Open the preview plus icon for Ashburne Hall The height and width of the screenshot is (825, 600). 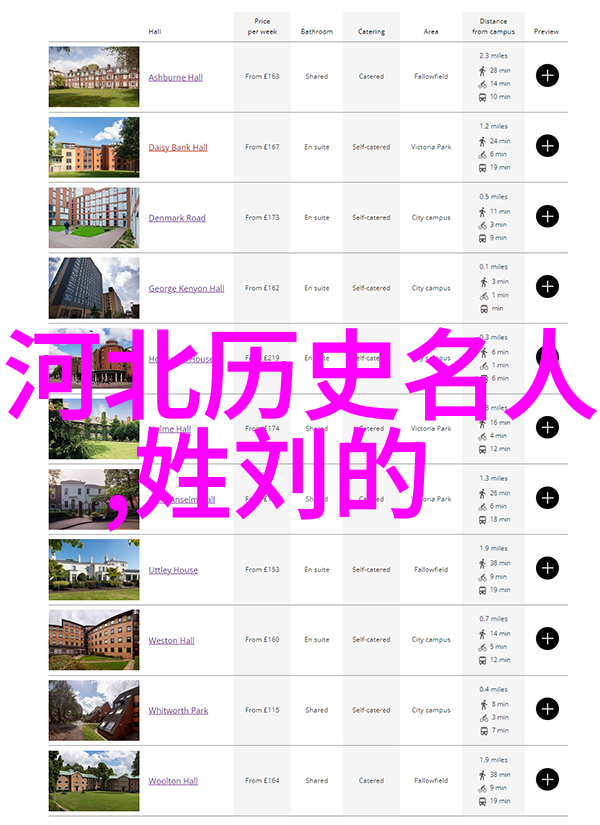pyautogui.click(x=547, y=76)
